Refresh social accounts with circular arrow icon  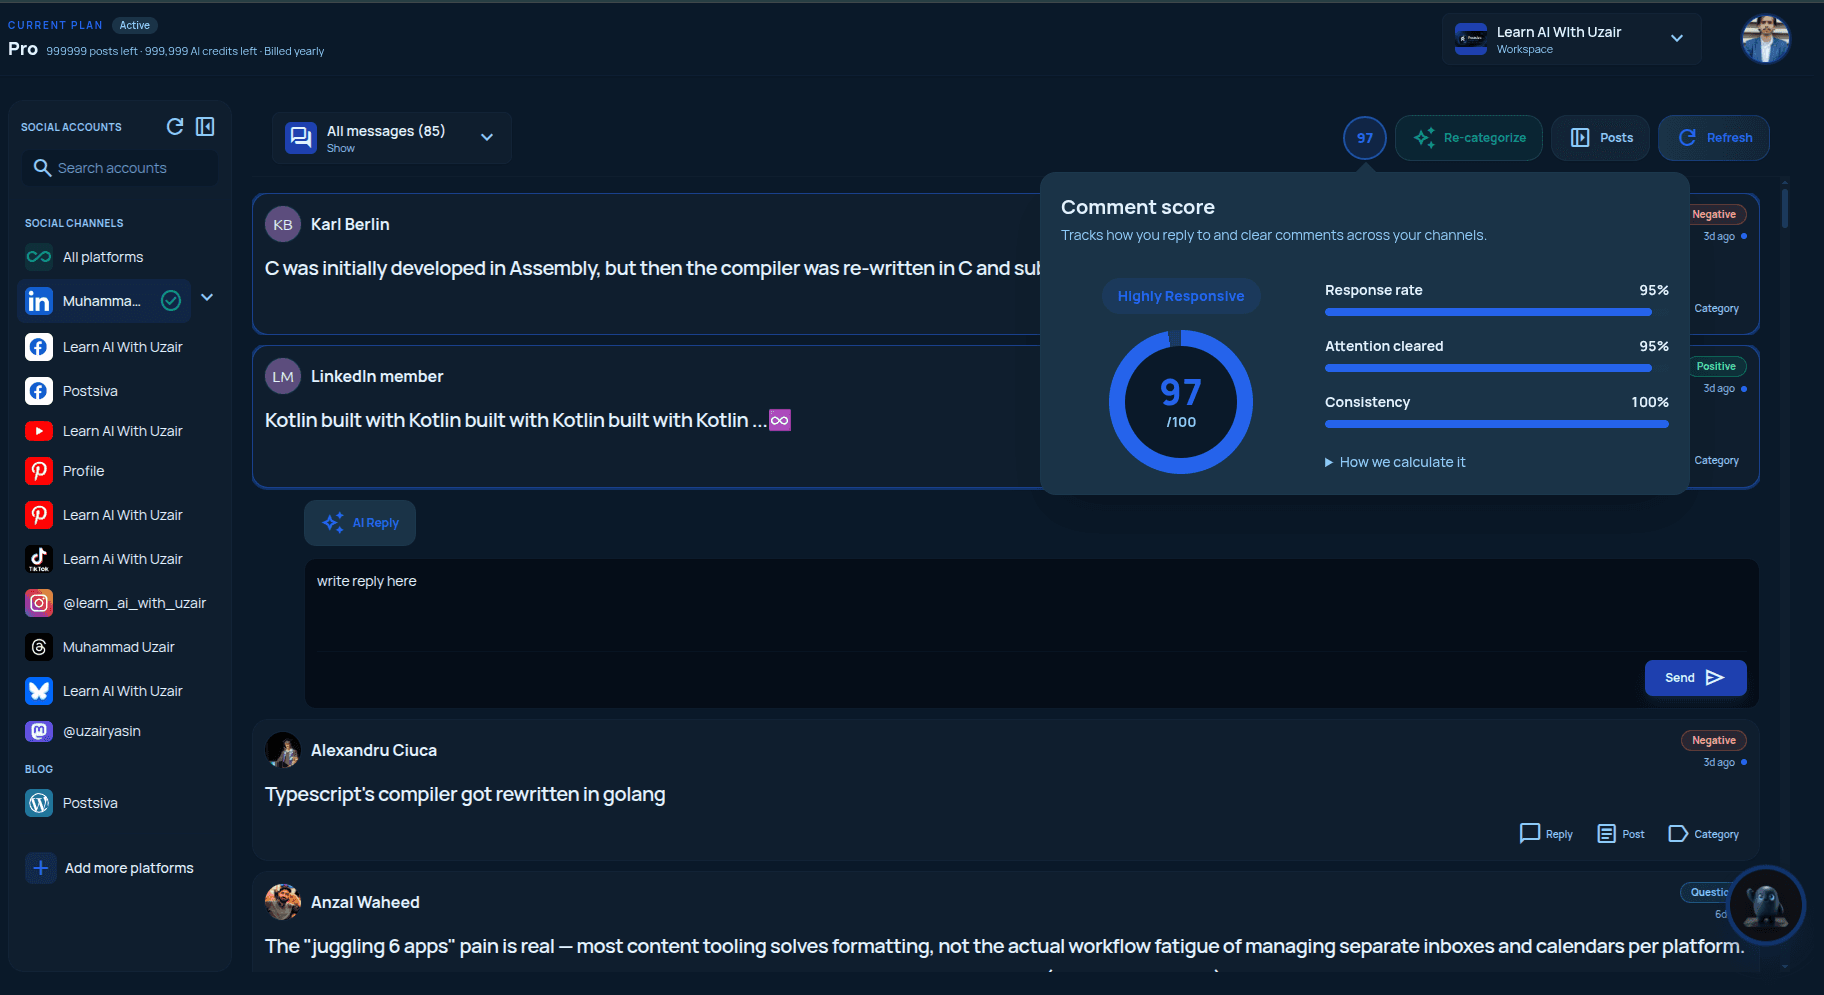coord(175,126)
